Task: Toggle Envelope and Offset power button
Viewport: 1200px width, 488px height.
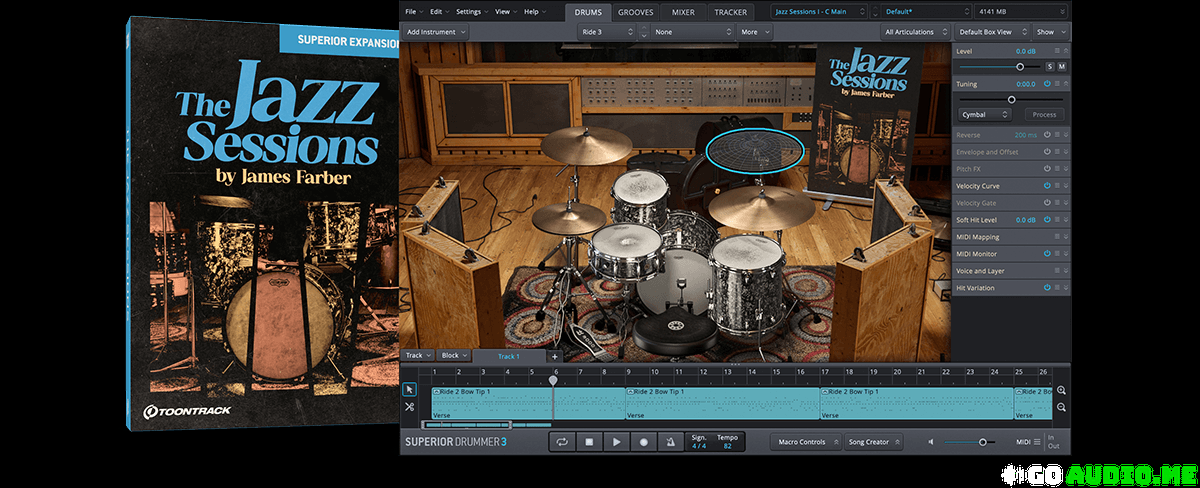Action: click(x=1047, y=152)
